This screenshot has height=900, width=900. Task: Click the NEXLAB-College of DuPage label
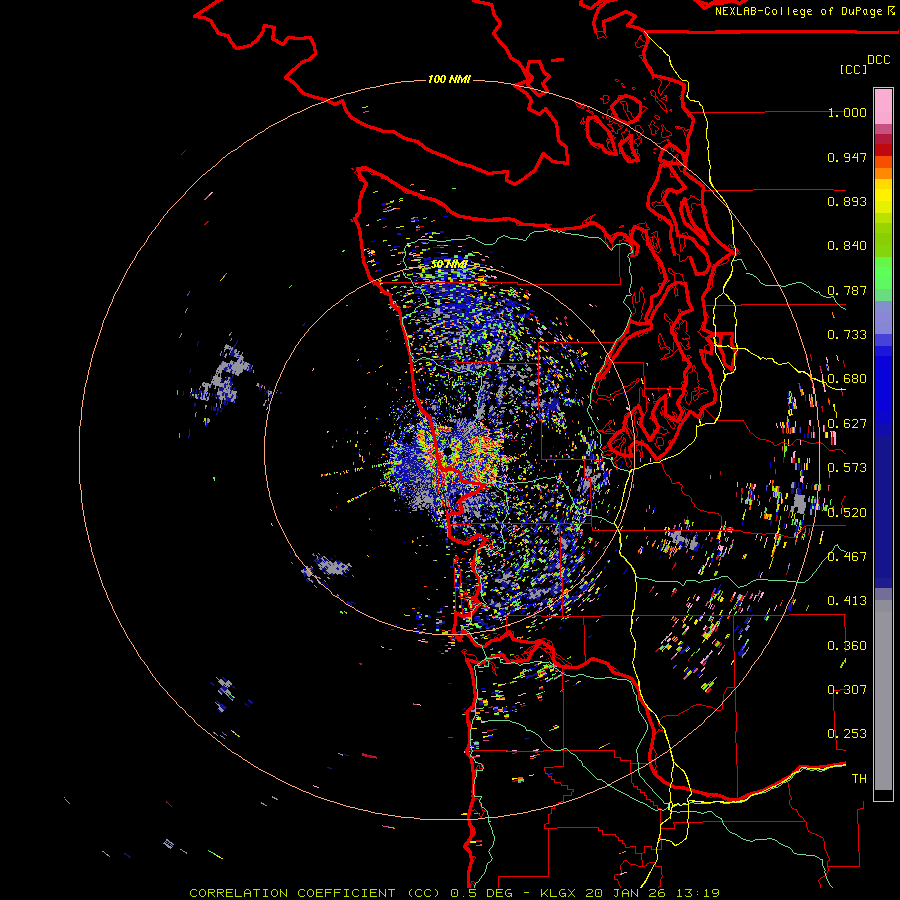click(x=805, y=11)
